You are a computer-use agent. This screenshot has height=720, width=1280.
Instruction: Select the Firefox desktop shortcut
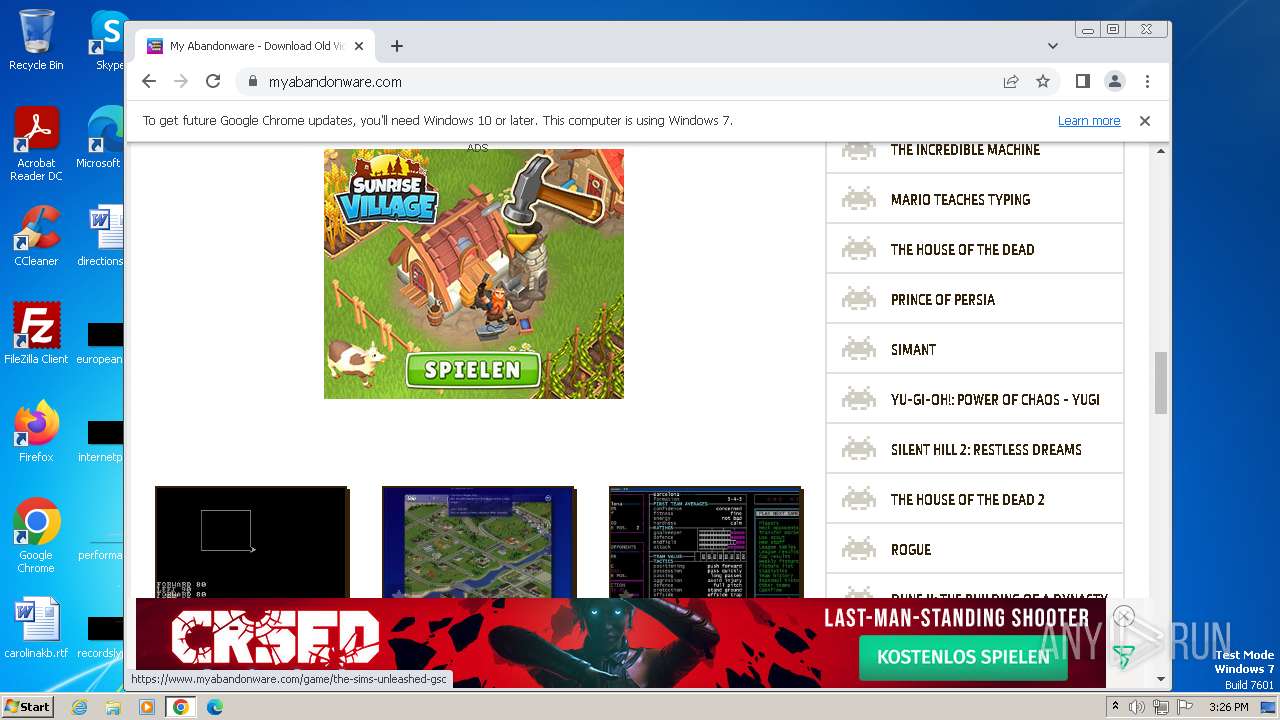click(36, 431)
